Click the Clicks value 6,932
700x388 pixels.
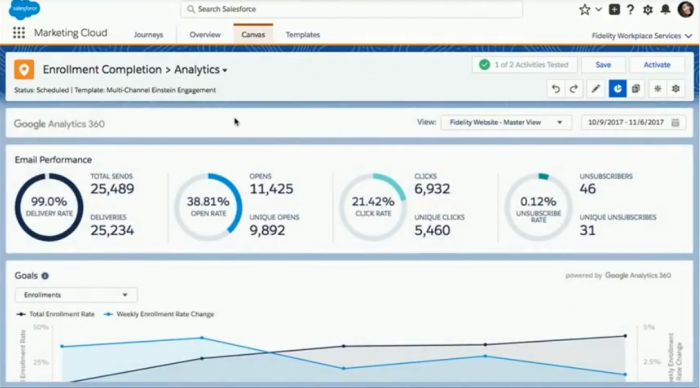[432, 189]
